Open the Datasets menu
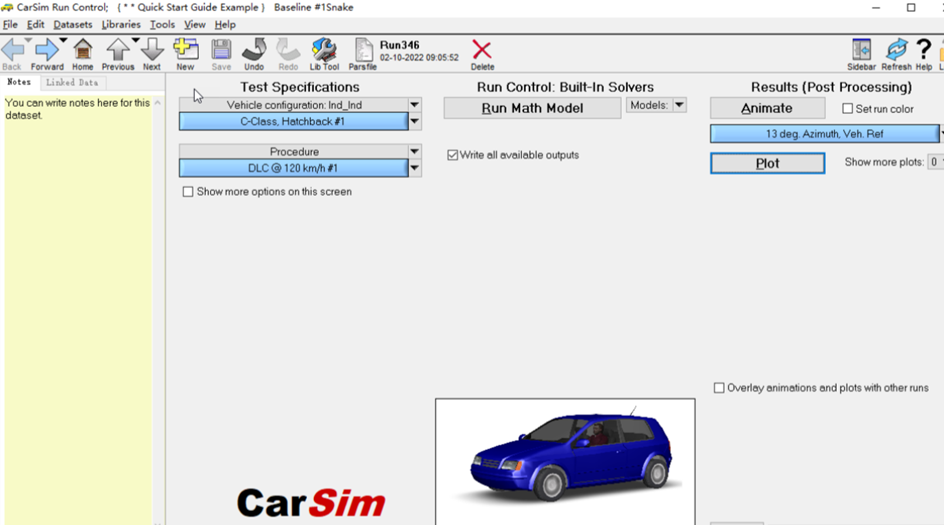Screen dimensions: 944x525 pos(73,25)
